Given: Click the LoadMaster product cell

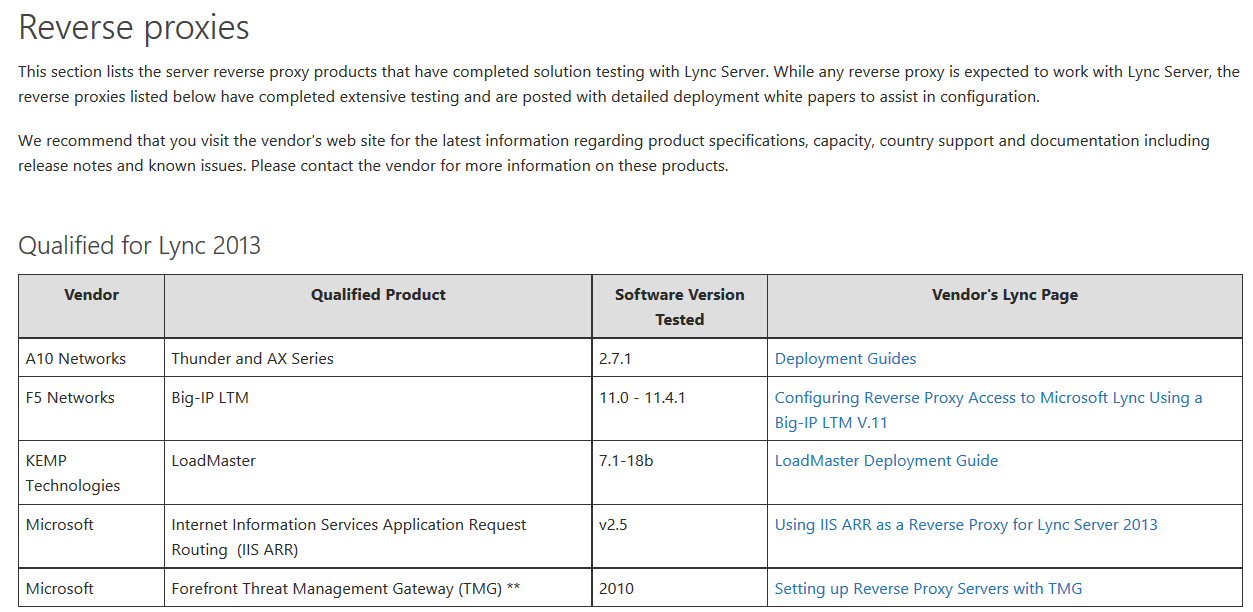Looking at the screenshot, I should [378, 473].
